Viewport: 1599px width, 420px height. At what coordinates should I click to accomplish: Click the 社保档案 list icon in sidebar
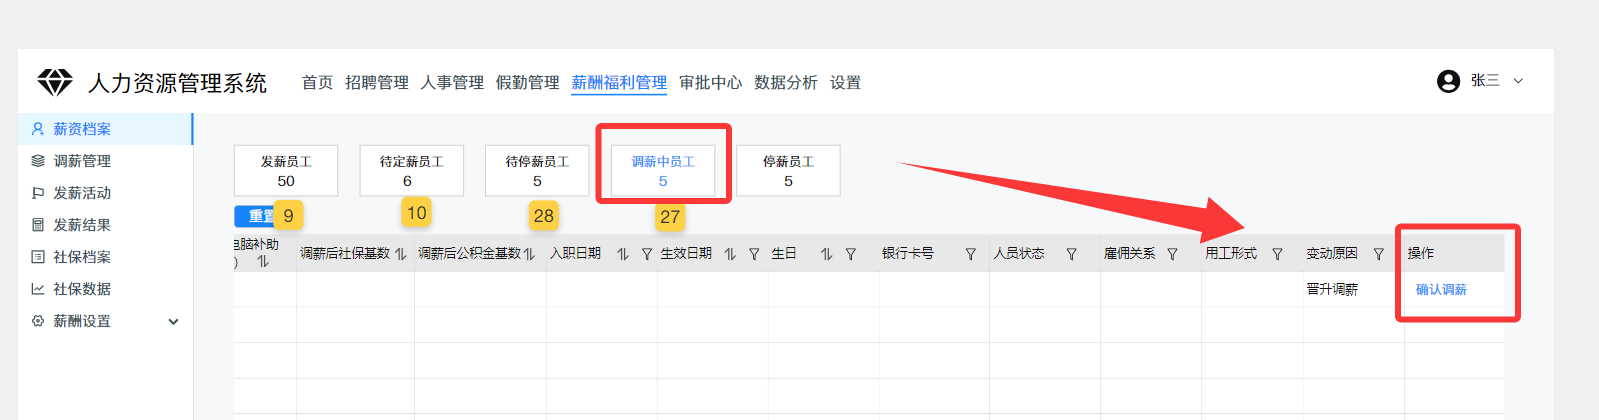coord(38,257)
